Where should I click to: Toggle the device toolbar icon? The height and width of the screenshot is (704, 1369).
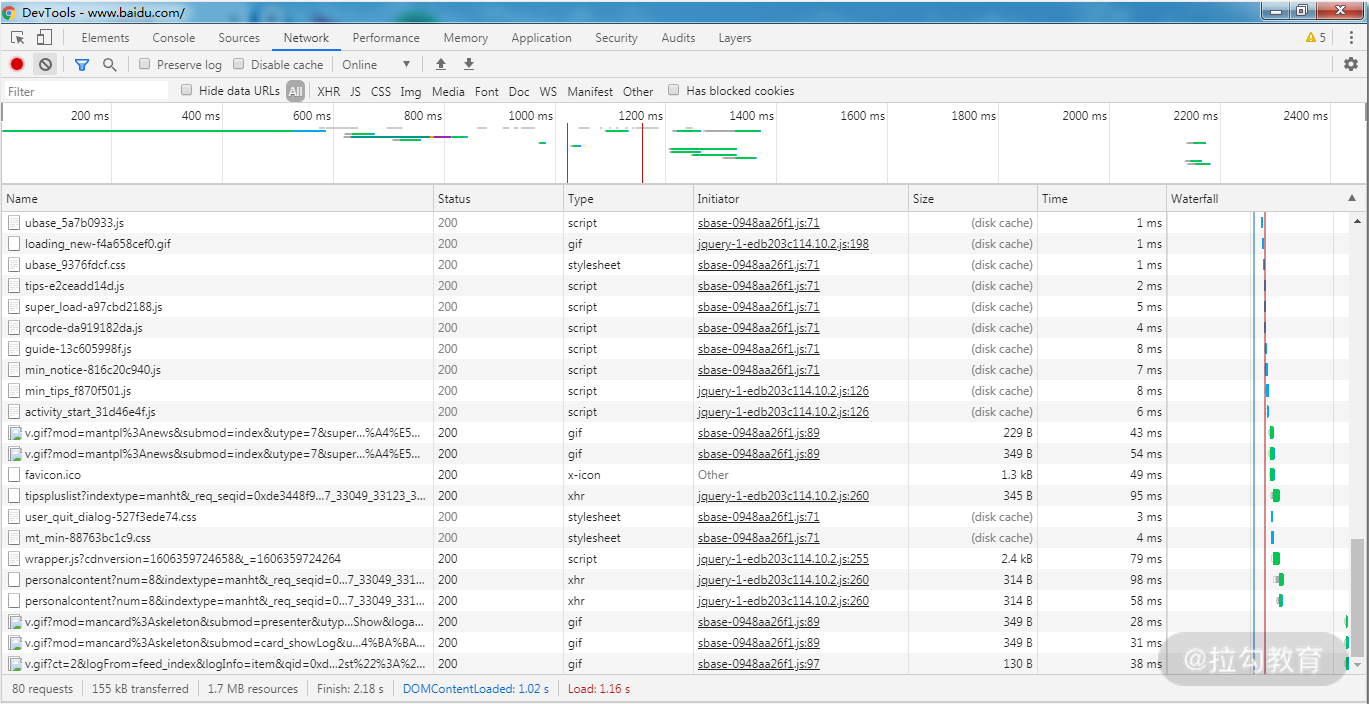coord(44,38)
